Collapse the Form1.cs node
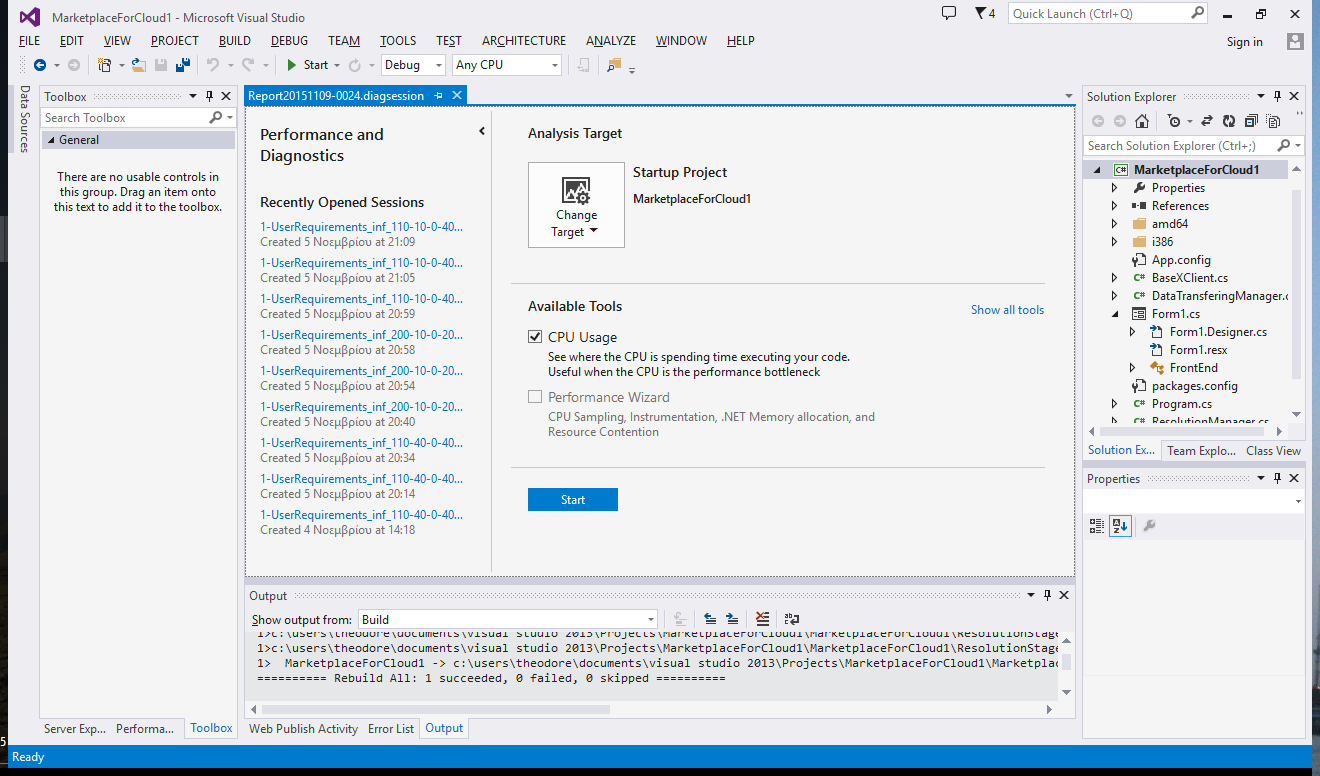 pyautogui.click(x=1115, y=314)
